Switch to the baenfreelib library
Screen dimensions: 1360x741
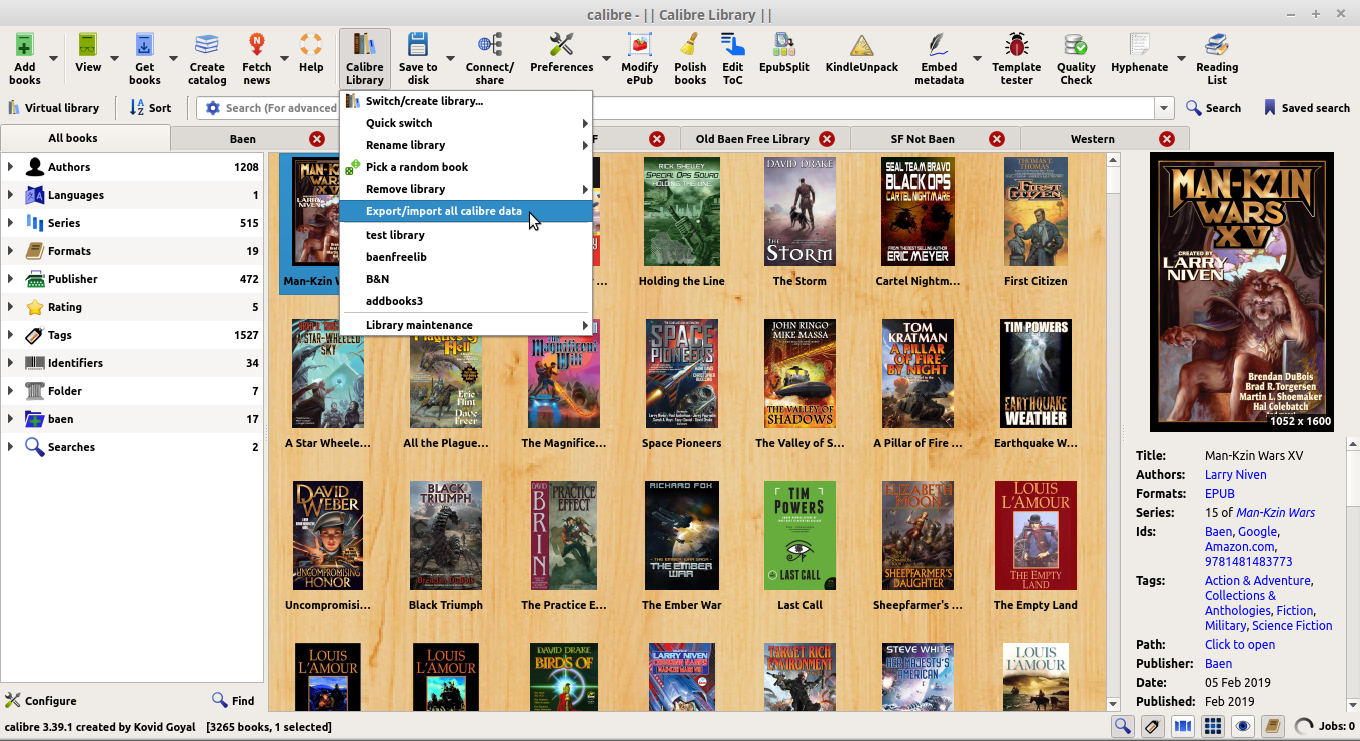pyautogui.click(x=466, y=257)
